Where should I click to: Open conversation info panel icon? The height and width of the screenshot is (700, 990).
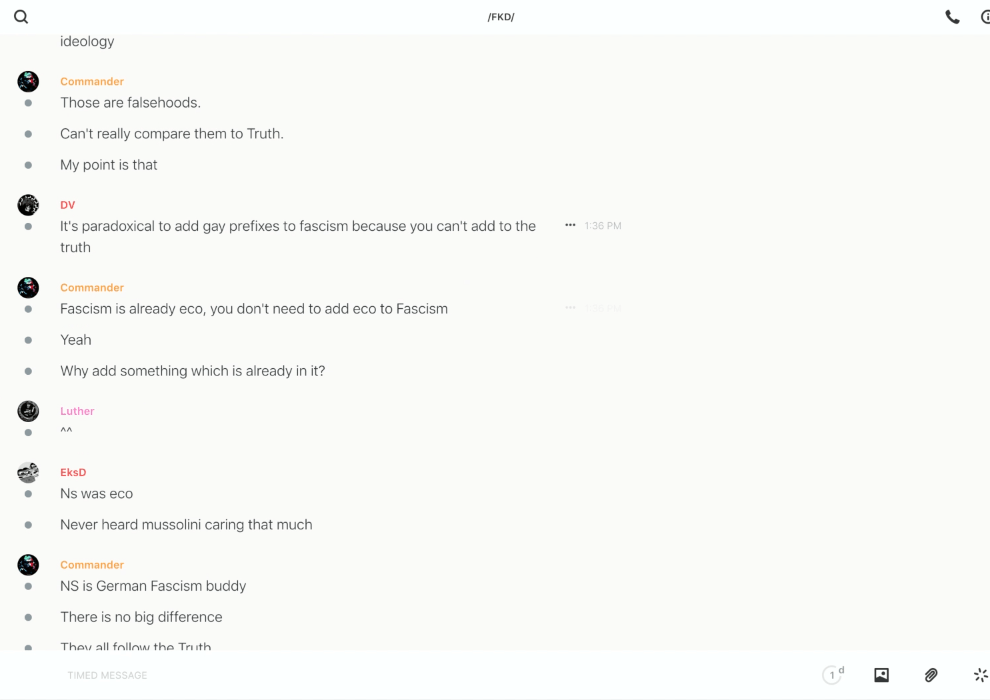[x=985, y=17]
